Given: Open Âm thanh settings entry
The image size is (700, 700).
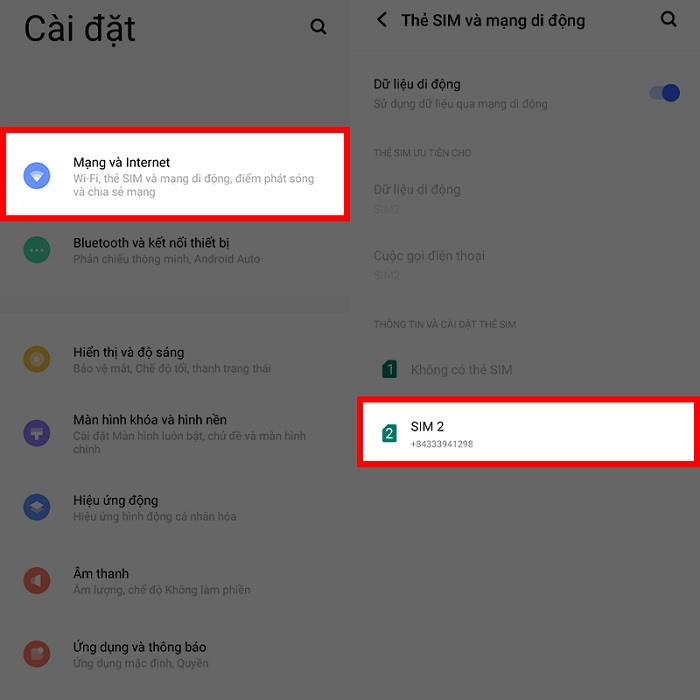Looking at the screenshot, I should point(175,581).
